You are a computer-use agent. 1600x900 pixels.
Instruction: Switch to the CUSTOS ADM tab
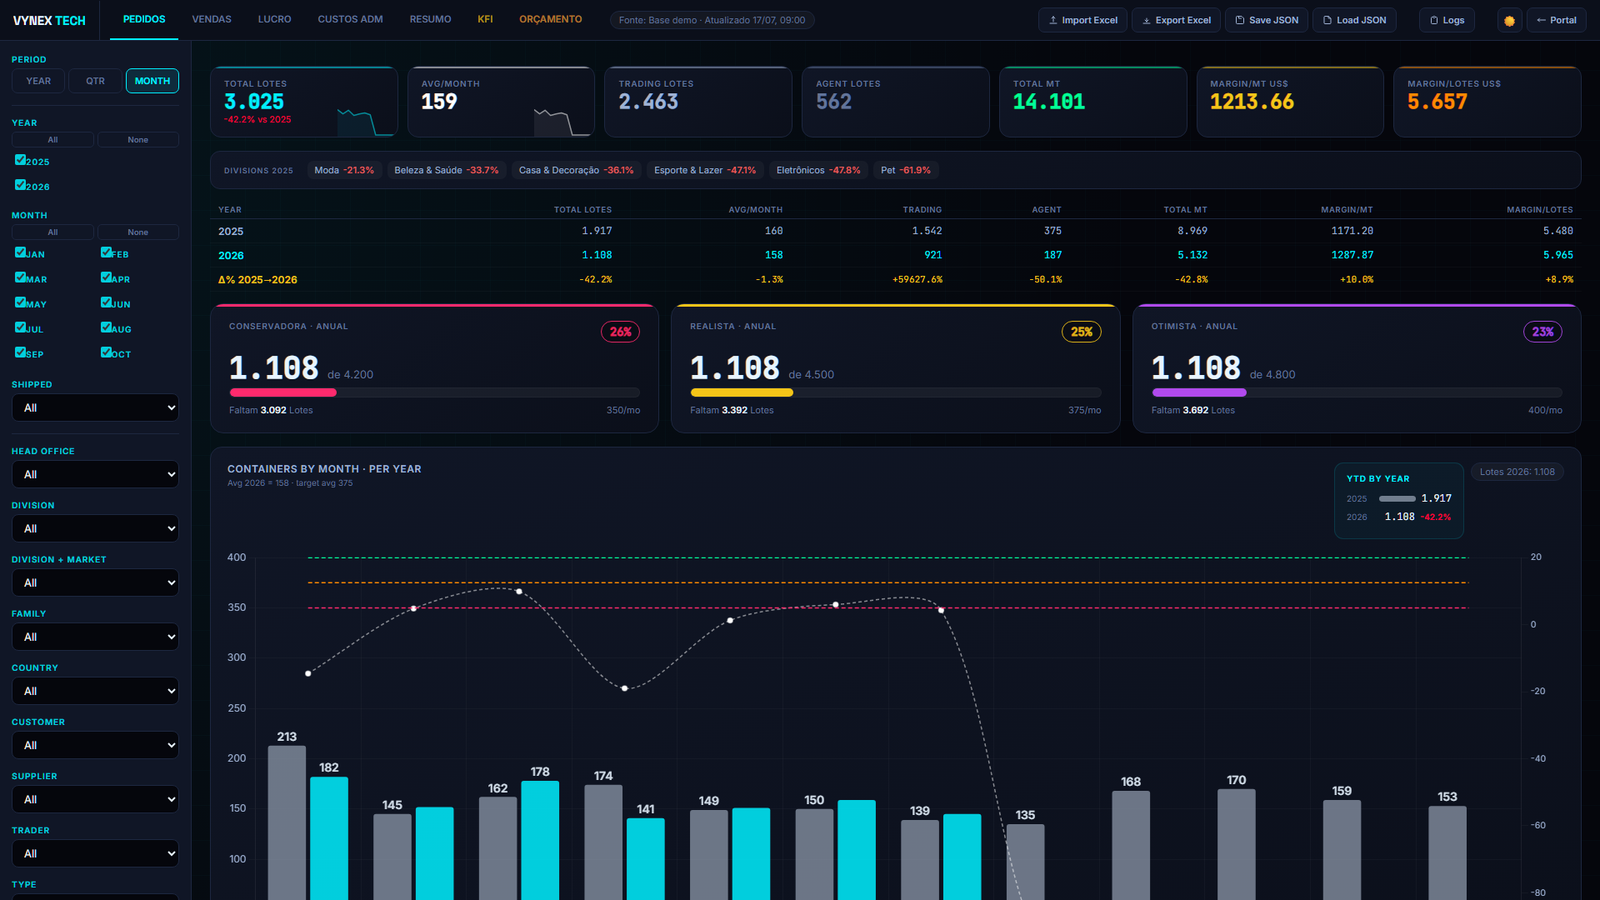pyautogui.click(x=350, y=19)
